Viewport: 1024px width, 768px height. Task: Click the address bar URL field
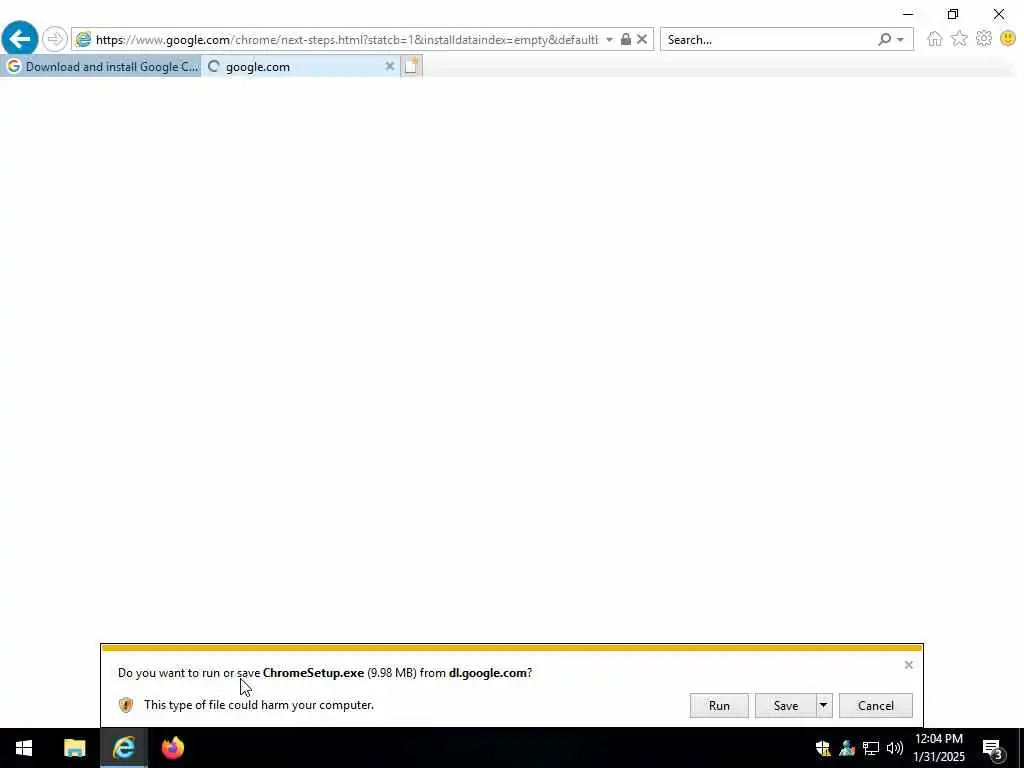346,40
